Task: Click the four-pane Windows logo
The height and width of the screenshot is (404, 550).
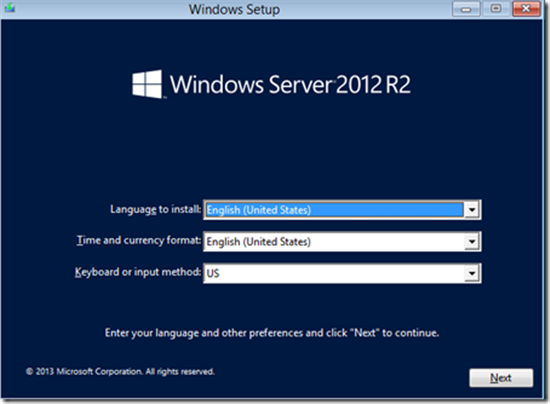Action: point(147,84)
